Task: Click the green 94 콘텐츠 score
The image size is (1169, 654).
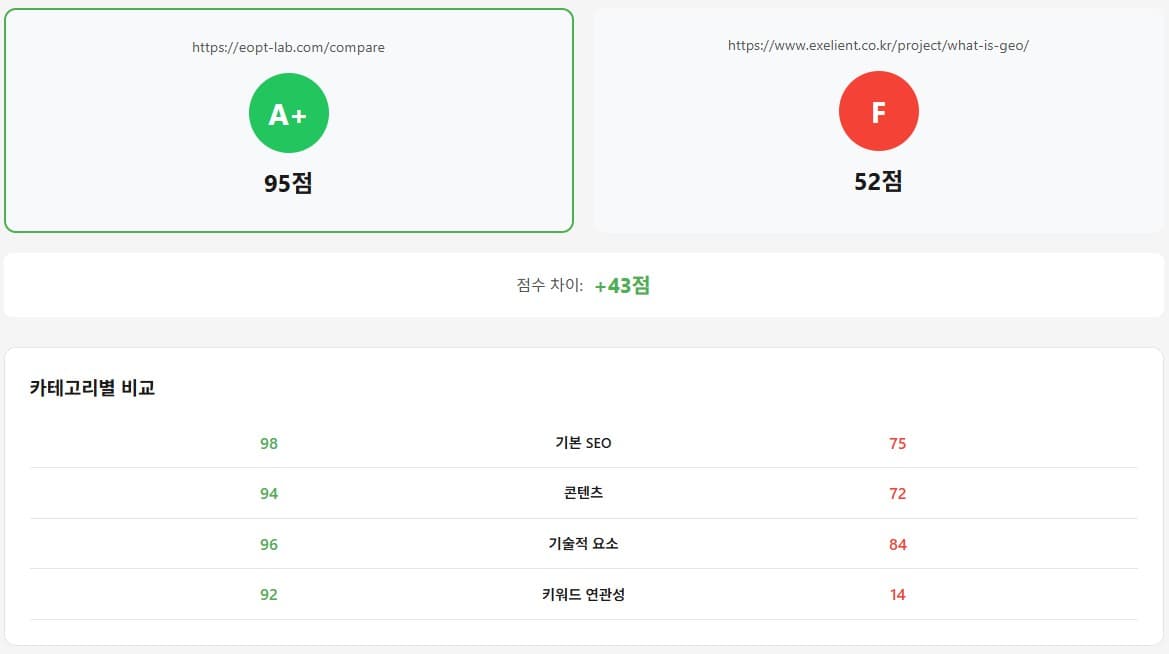Action: click(x=268, y=493)
